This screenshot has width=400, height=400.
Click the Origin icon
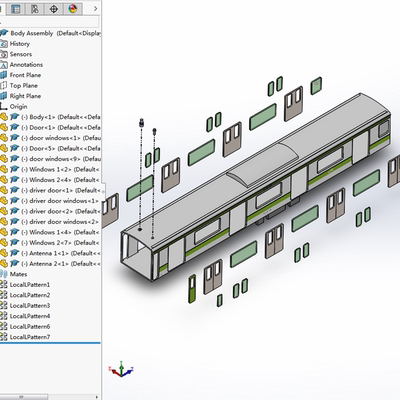point(4,106)
